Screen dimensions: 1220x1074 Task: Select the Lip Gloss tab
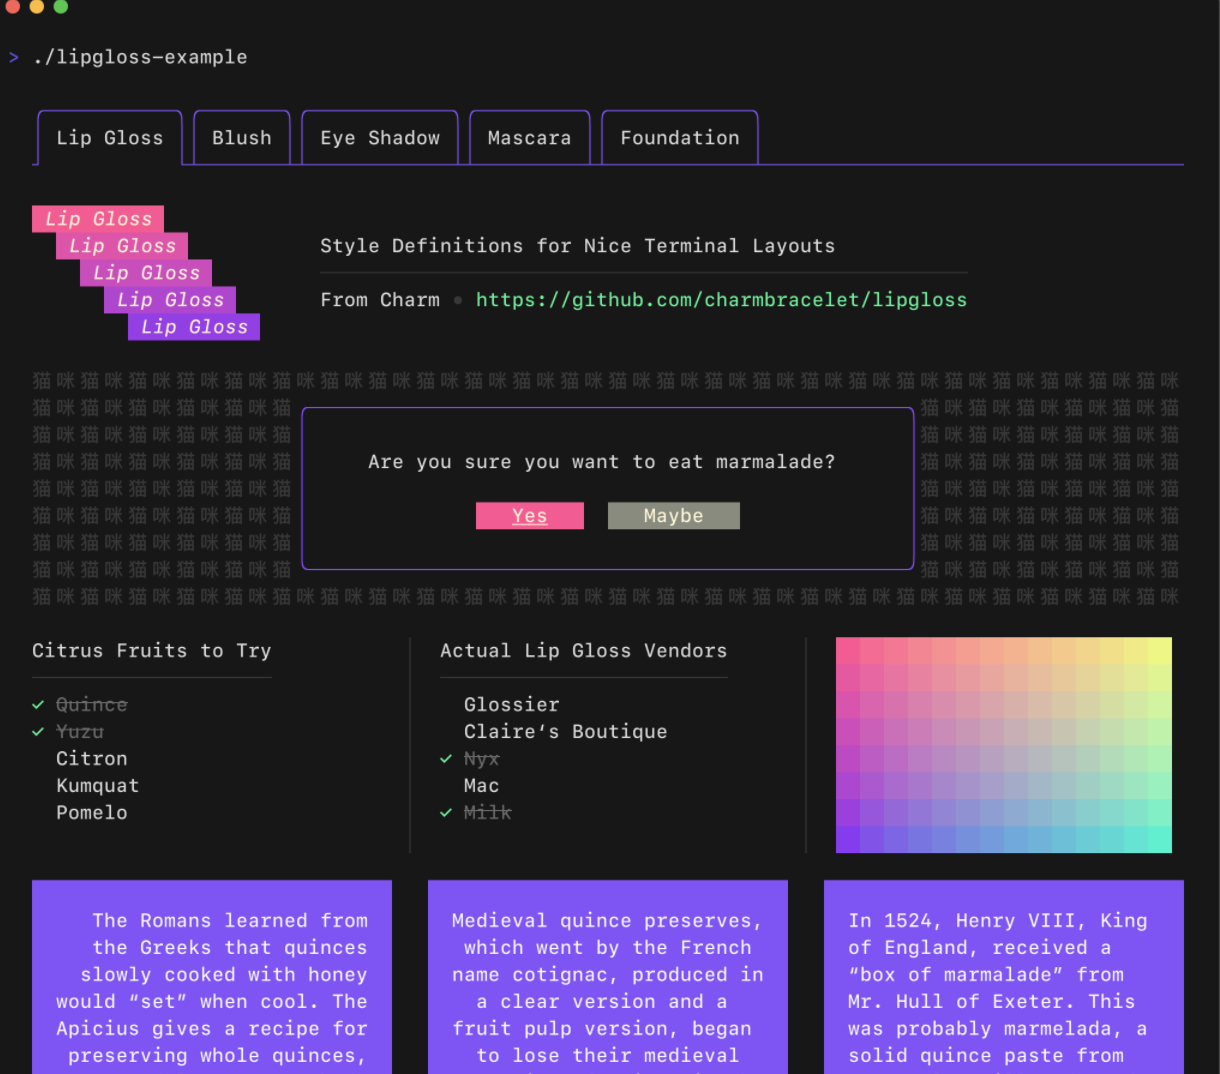tap(110, 138)
